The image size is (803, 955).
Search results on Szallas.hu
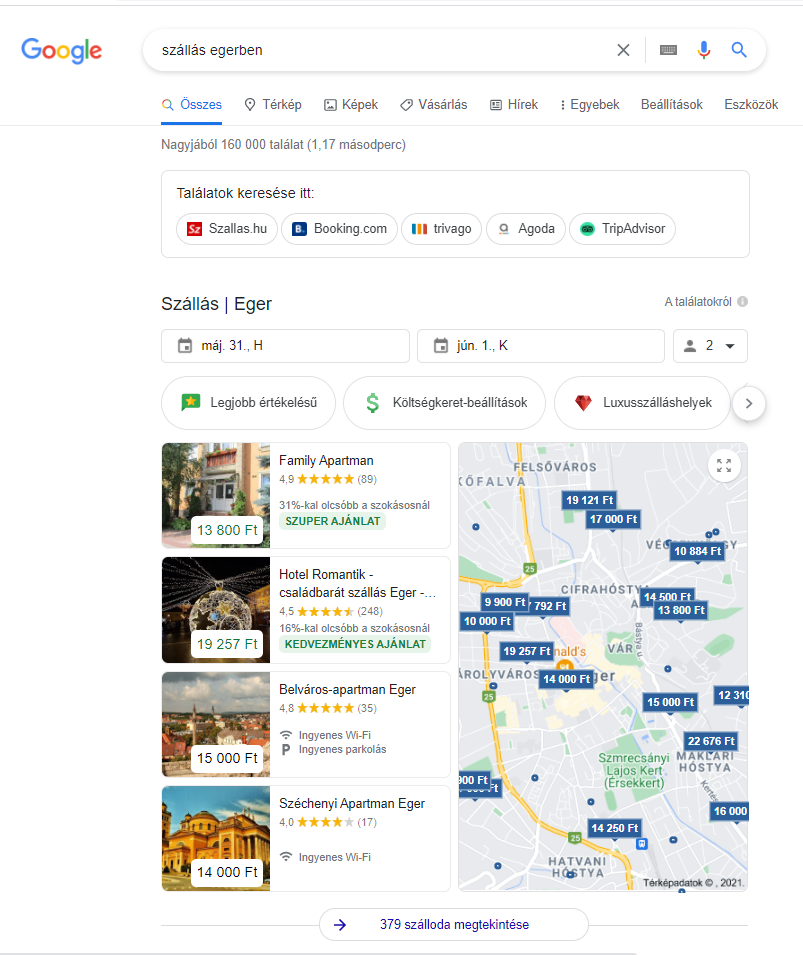[x=227, y=229]
